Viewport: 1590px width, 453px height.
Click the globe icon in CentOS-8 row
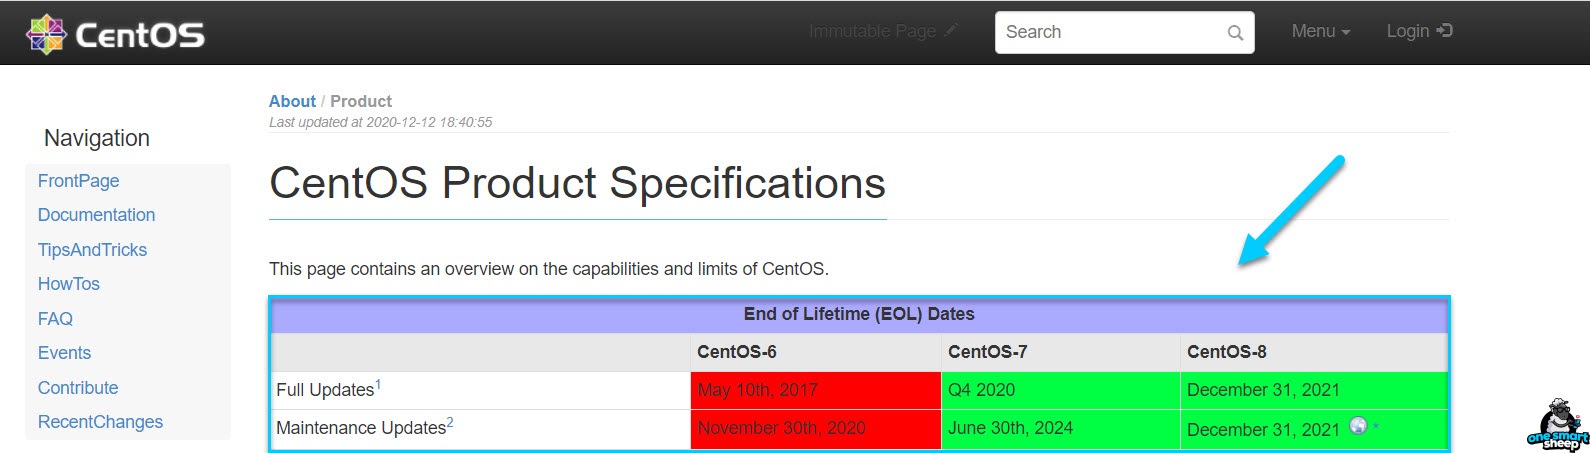tap(1358, 425)
